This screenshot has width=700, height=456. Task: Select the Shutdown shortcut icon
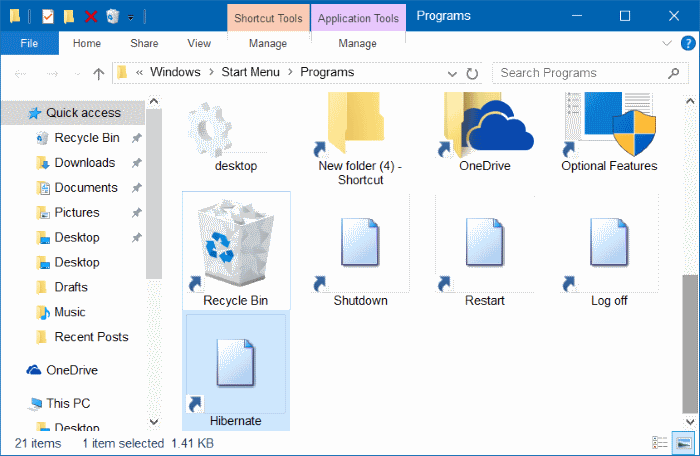pyautogui.click(x=360, y=242)
